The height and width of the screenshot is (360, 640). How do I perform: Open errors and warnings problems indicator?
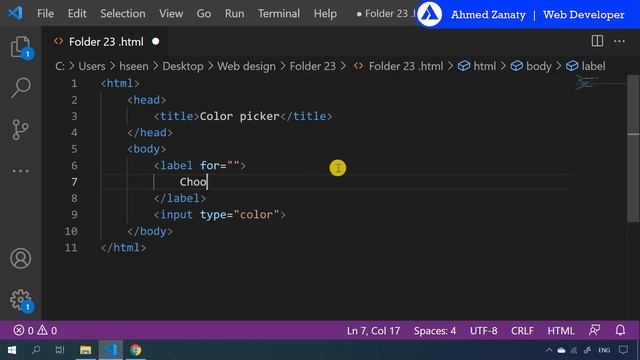pos(35,330)
